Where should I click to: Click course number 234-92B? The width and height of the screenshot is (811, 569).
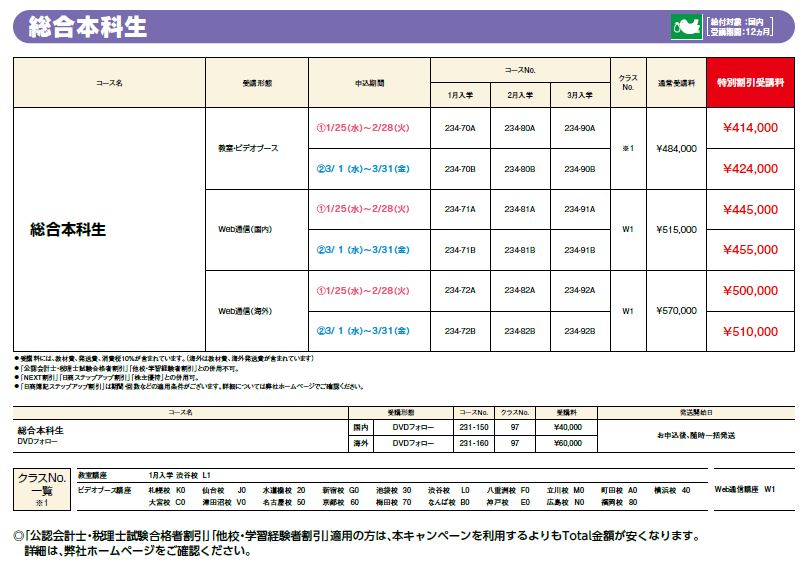[580, 331]
